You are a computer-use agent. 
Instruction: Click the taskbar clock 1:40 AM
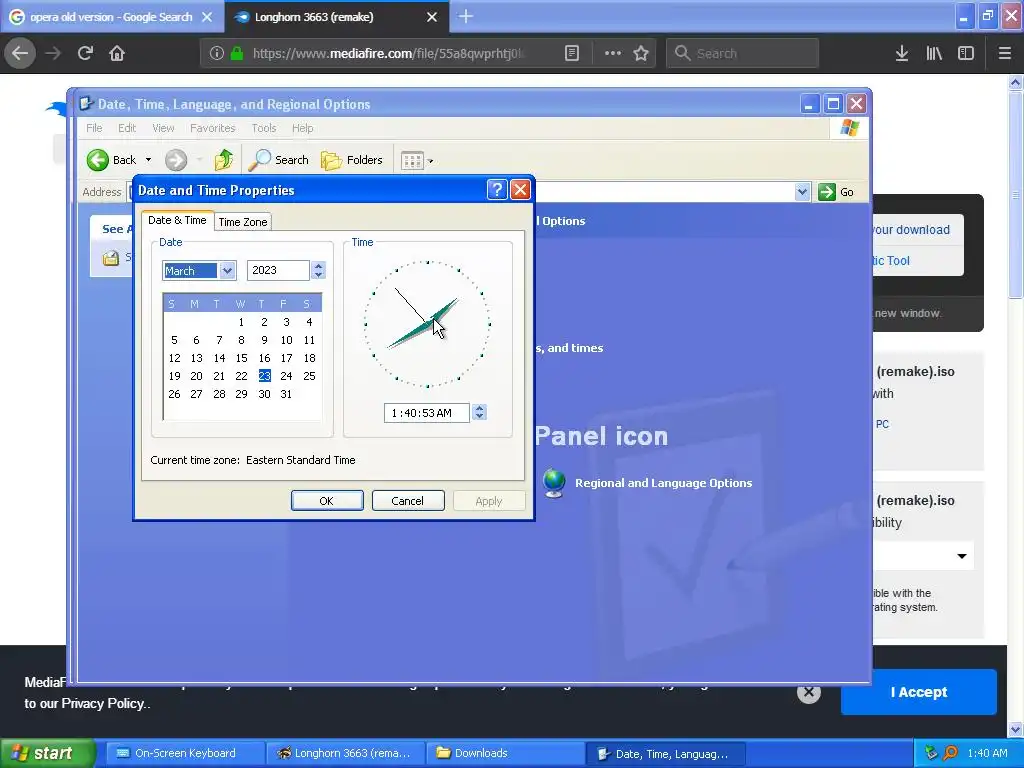(987, 753)
